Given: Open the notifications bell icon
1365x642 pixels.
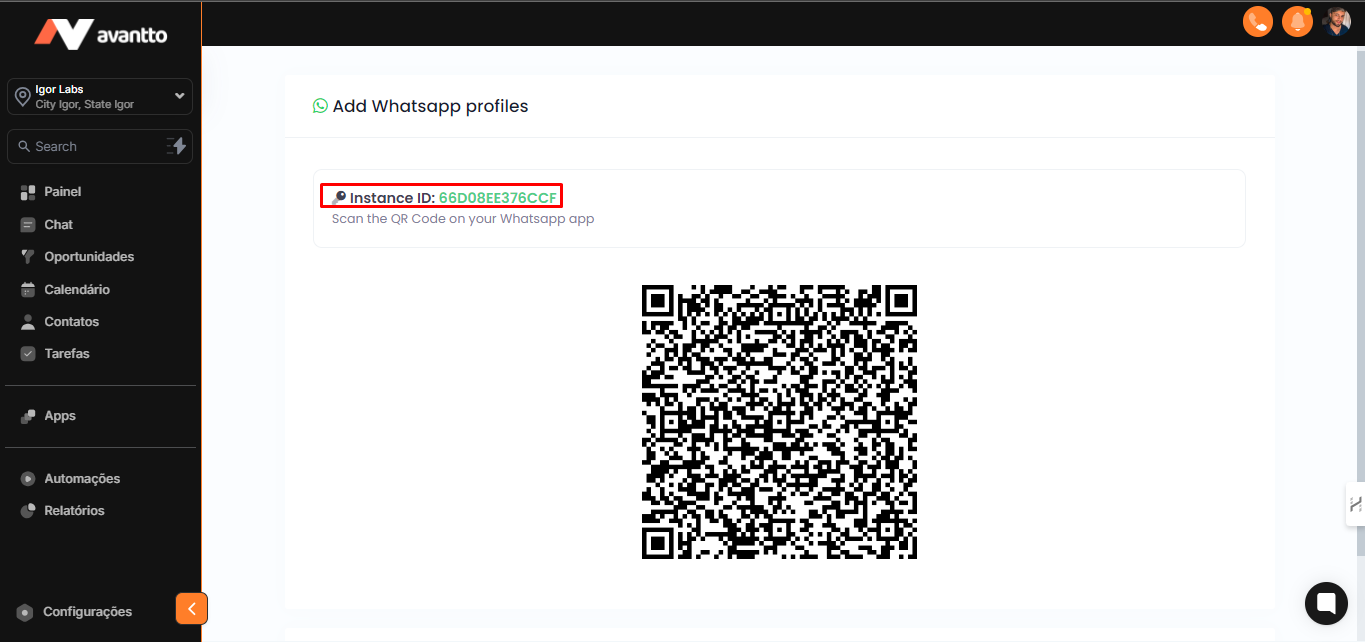Looking at the screenshot, I should pos(1297,21).
